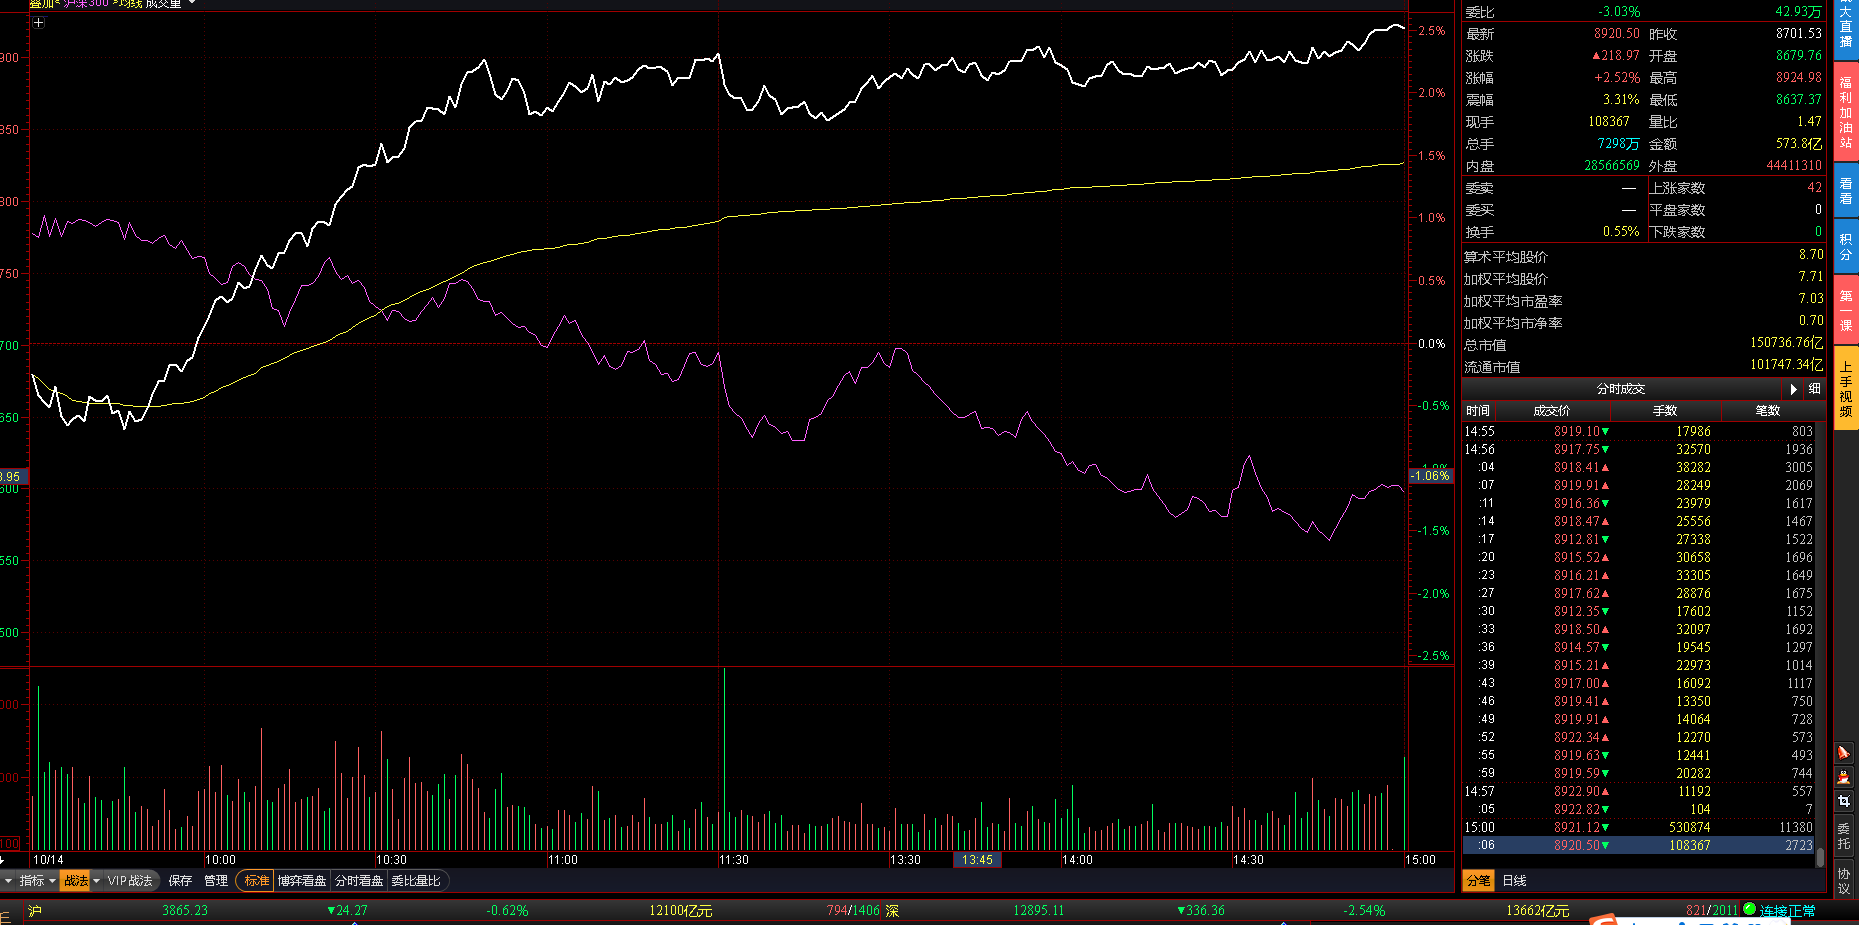The width and height of the screenshot is (1859, 925).
Task: Switch to 博弈看盘 view mode
Action: [x=302, y=881]
